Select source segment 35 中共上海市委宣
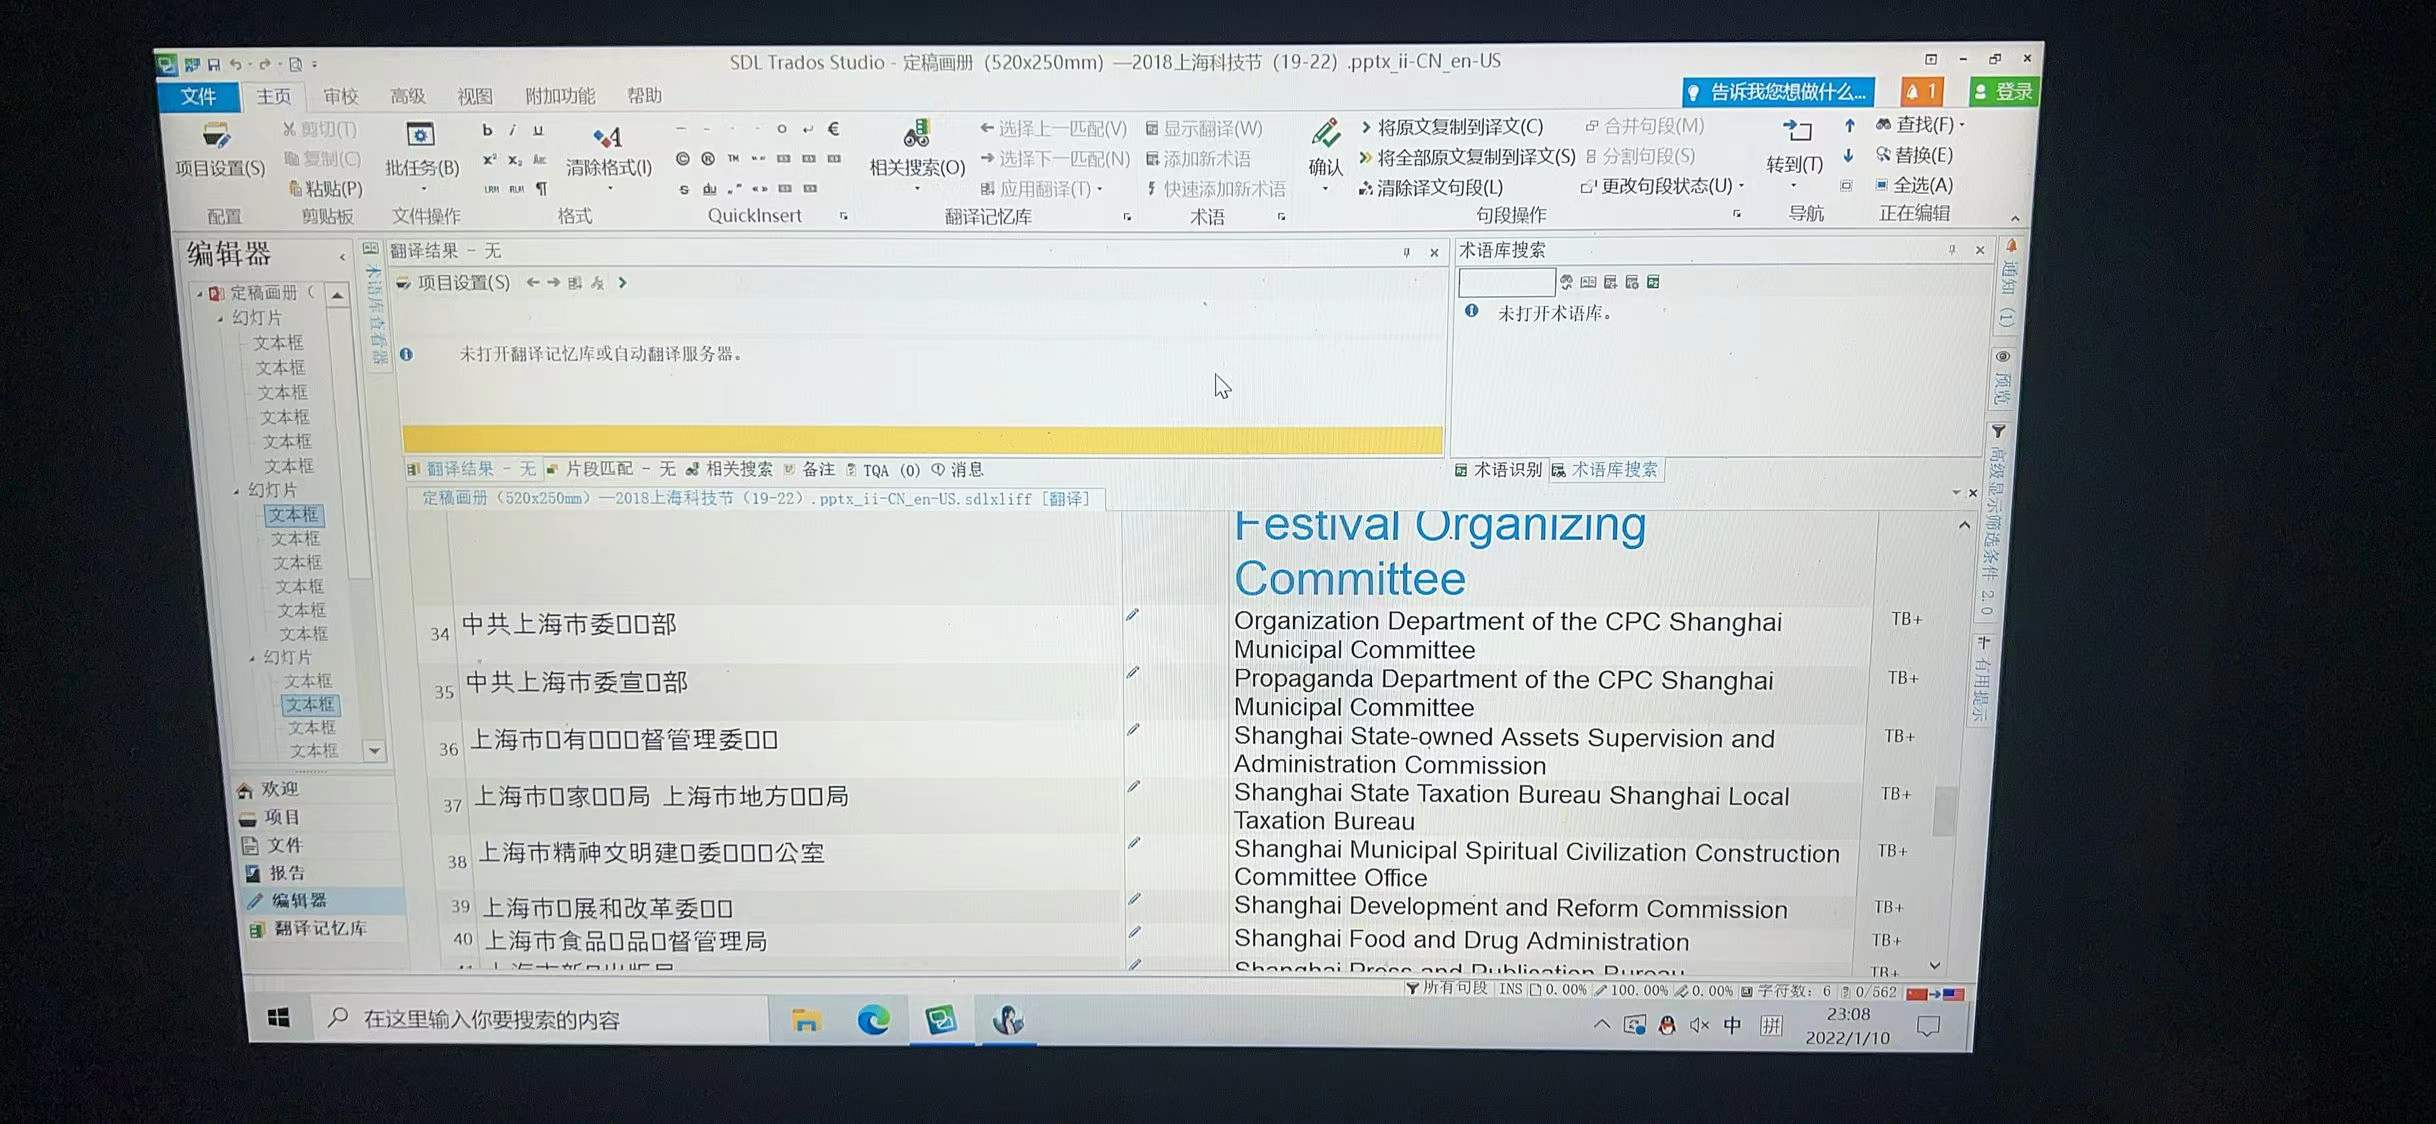The height and width of the screenshot is (1124, 2436). coord(576,683)
